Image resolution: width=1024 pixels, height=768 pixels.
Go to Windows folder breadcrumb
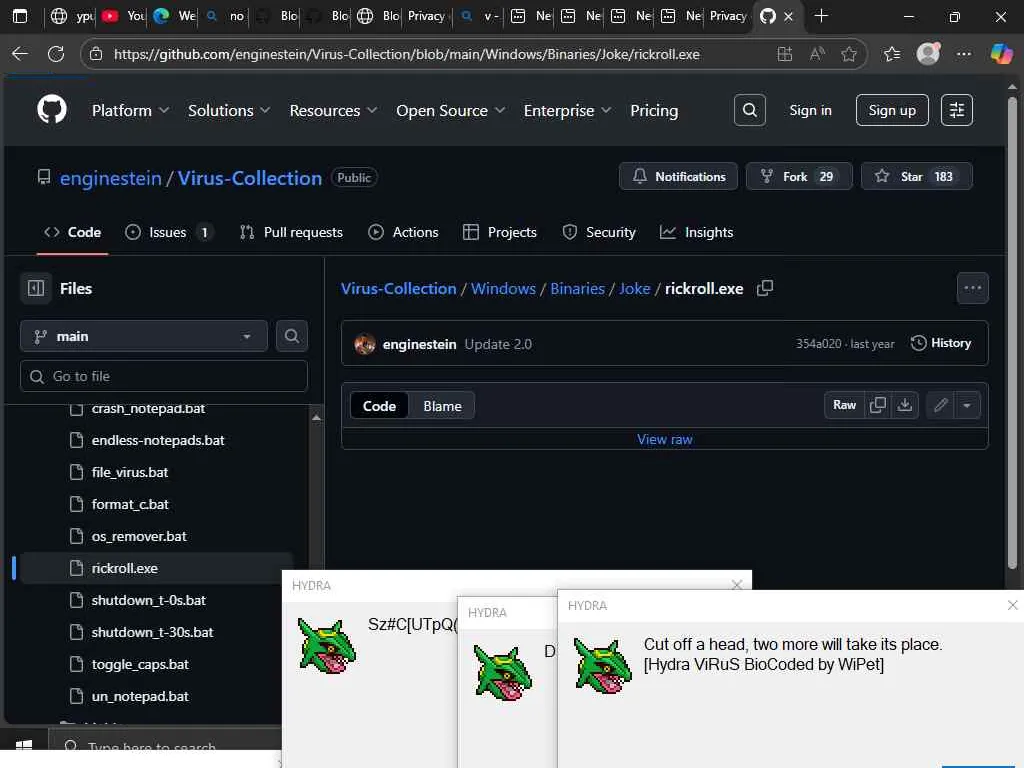coord(503,289)
